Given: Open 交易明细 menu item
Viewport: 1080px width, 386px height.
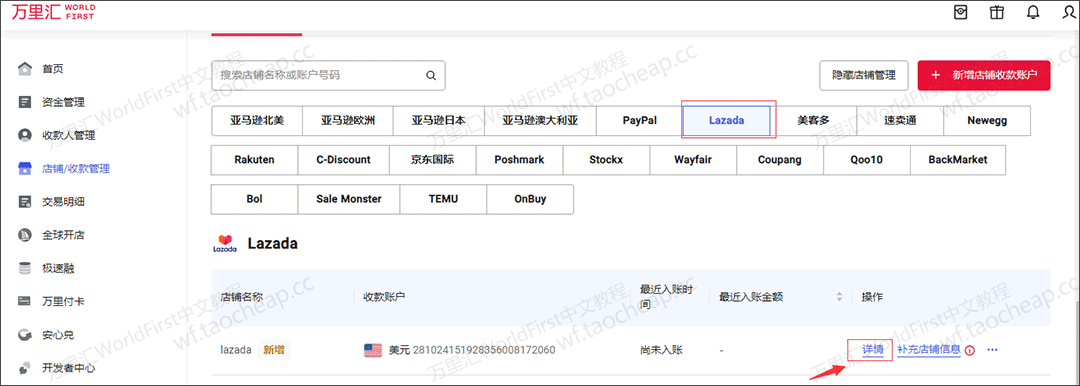Looking at the screenshot, I should pos(63,202).
